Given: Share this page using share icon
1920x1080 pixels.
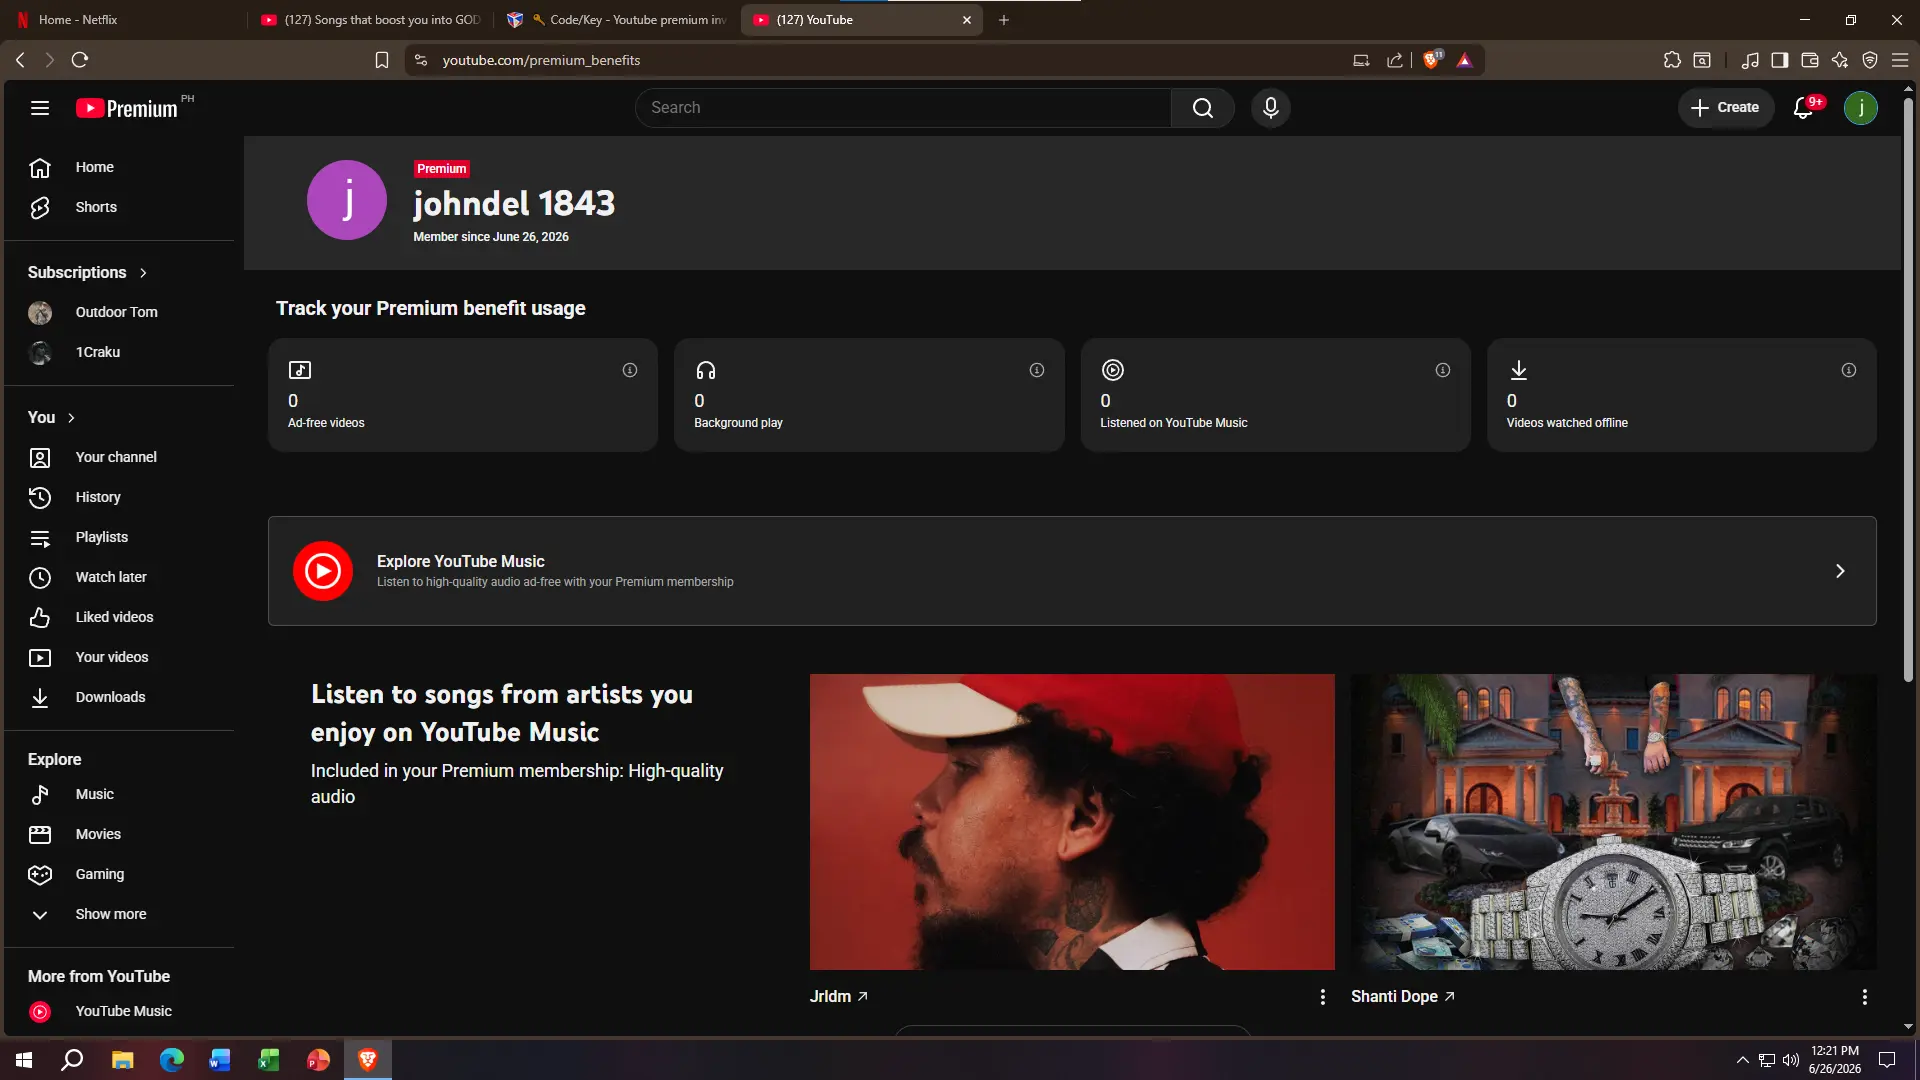Looking at the screenshot, I should (x=1395, y=60).
